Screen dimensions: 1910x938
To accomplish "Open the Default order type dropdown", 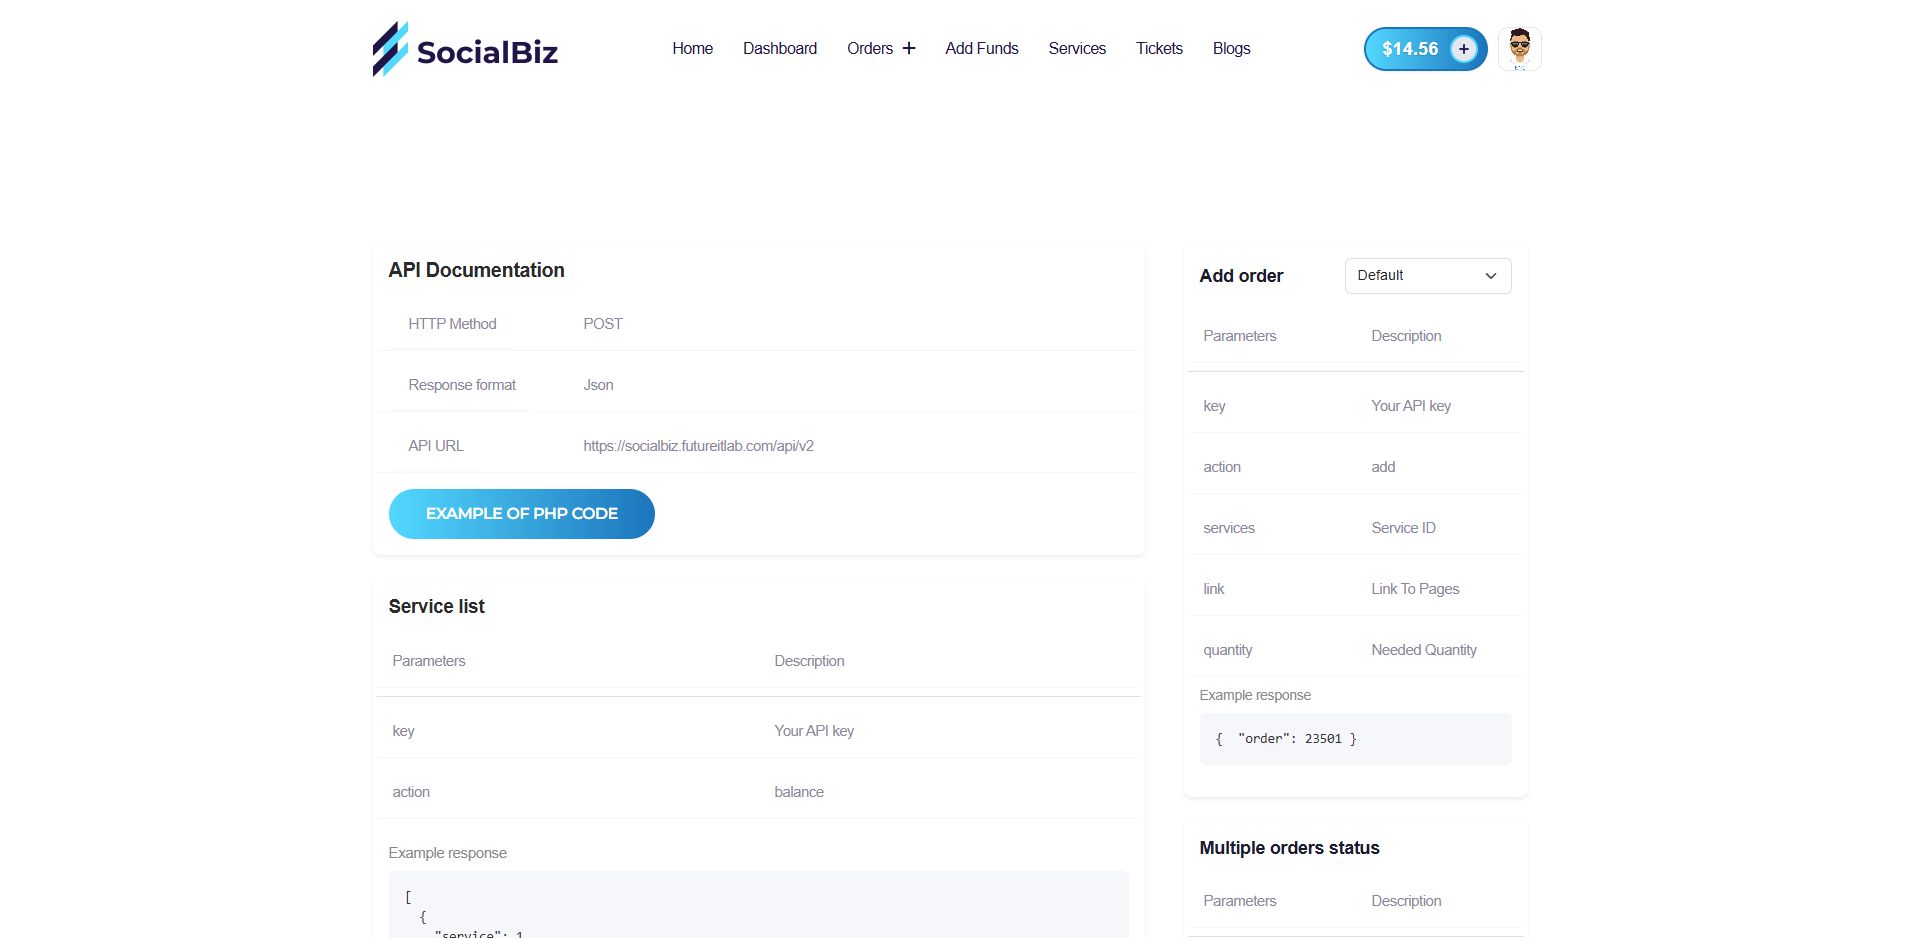I will [1427, 276].
